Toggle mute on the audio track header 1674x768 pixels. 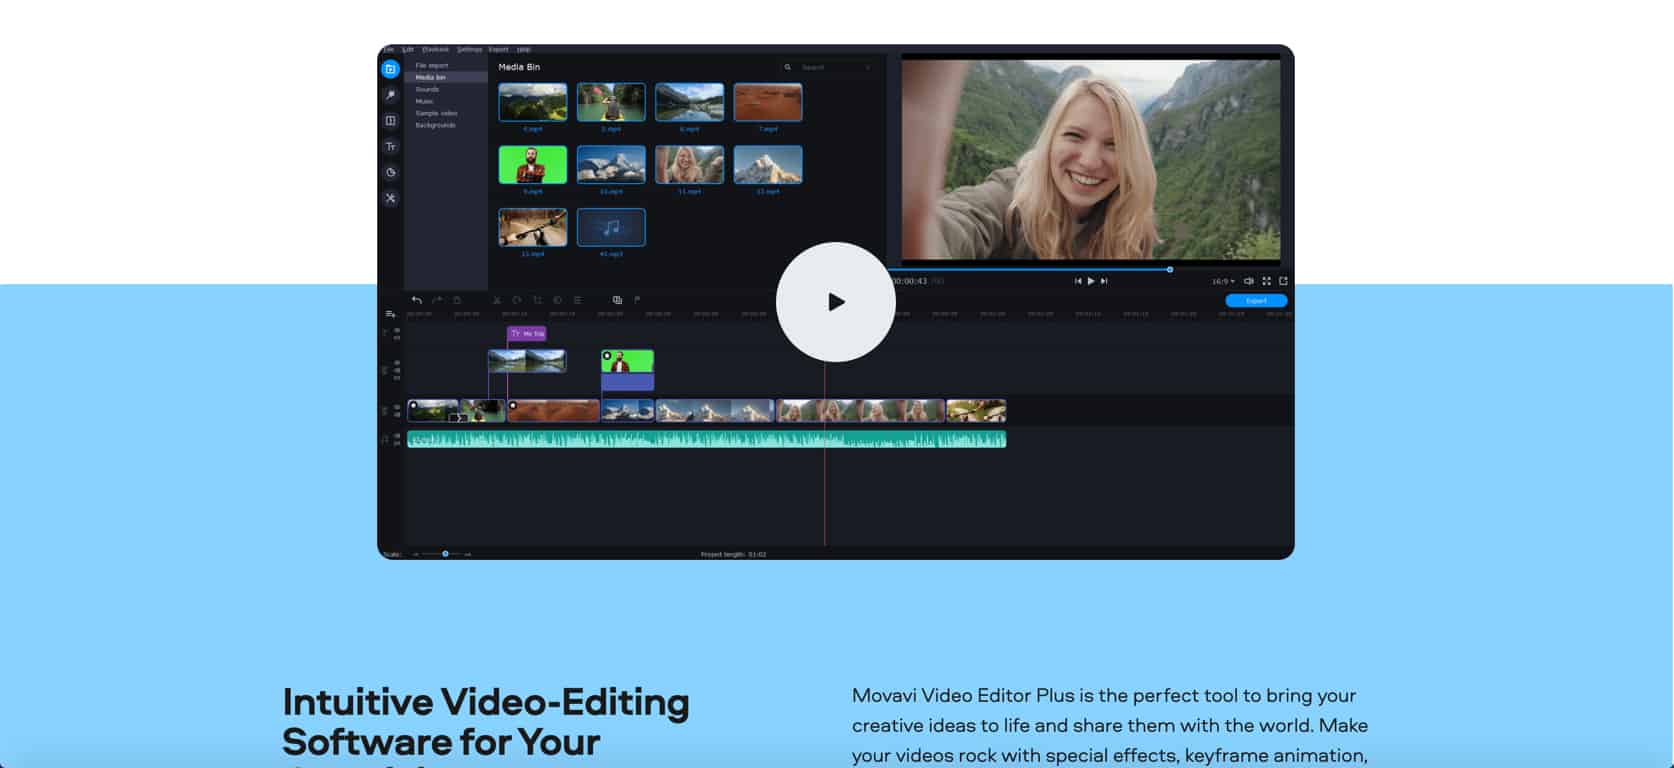click(x=397, y=436)
